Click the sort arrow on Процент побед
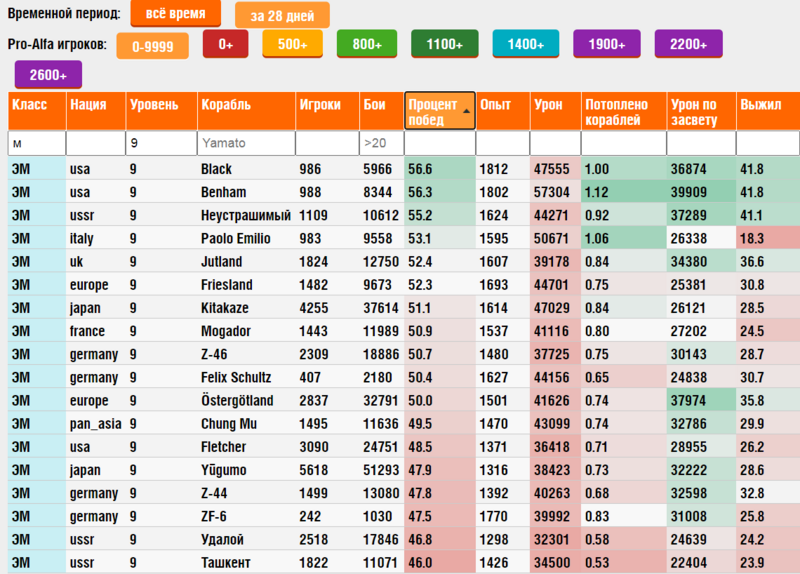 466,111
